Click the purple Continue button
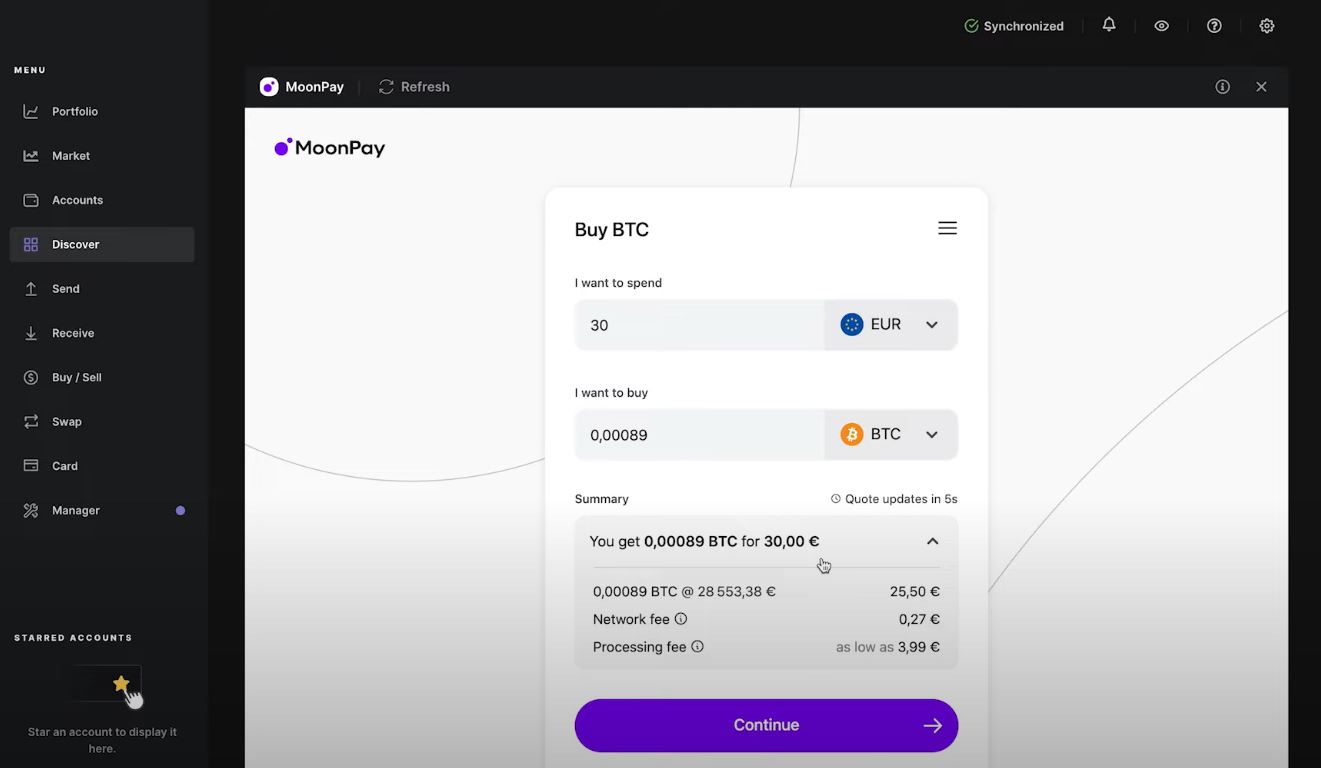Image resolution: width=1321 pixels, height=768 pixels. point(766,725)
